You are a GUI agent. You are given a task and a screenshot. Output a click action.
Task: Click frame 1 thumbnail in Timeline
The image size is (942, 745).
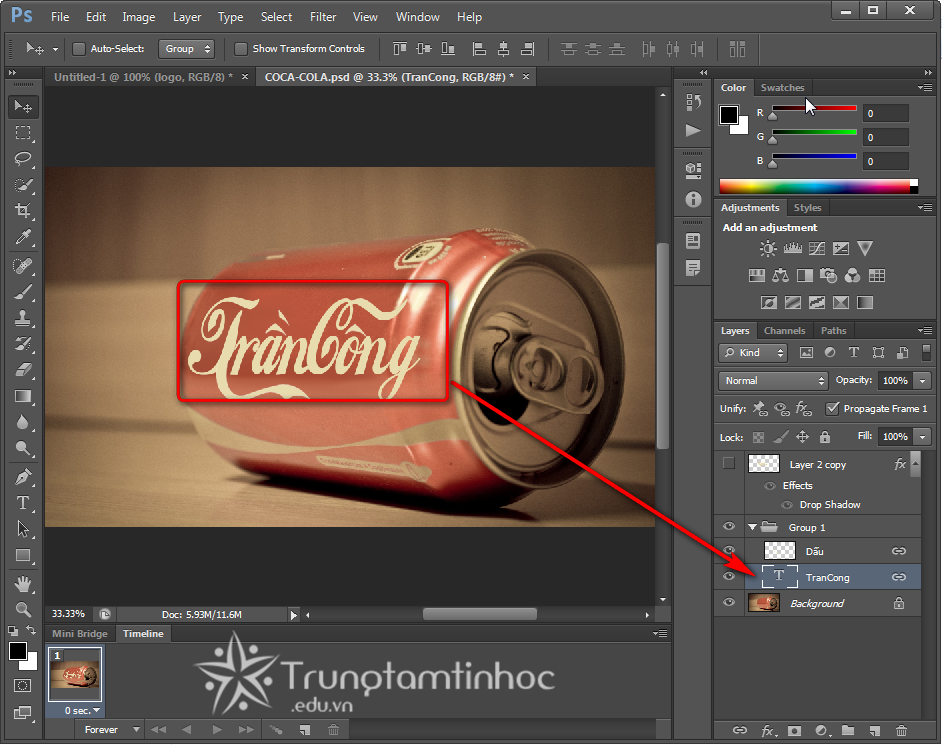click(x=75, y=674)
